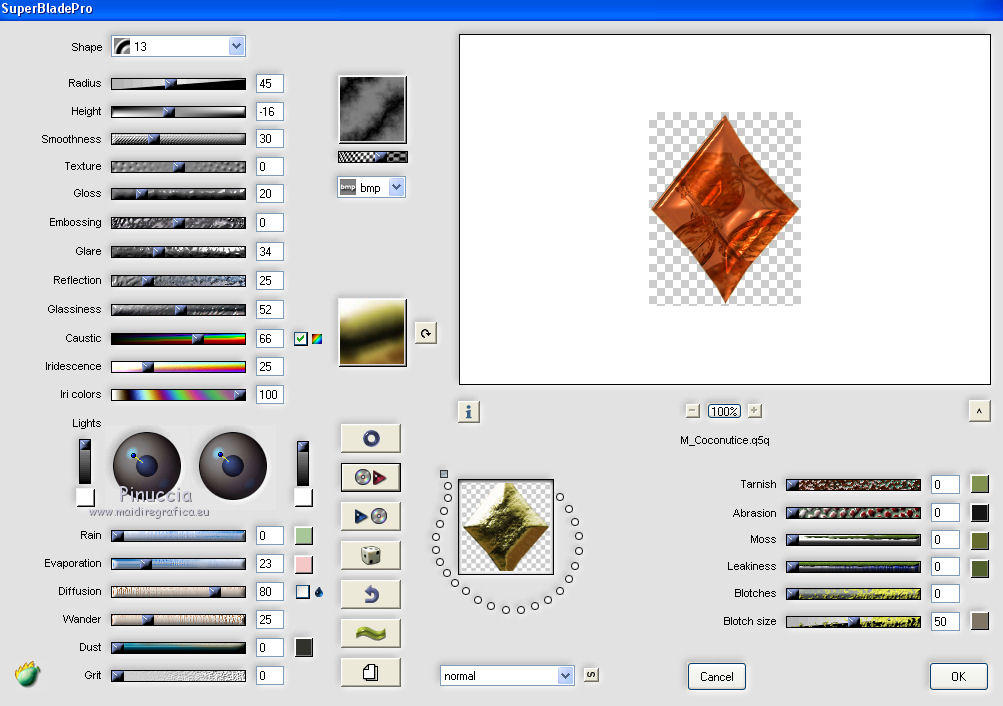Click the Cancel button
The width and height of the screenshot is (1003, 706).
[716, 676]
